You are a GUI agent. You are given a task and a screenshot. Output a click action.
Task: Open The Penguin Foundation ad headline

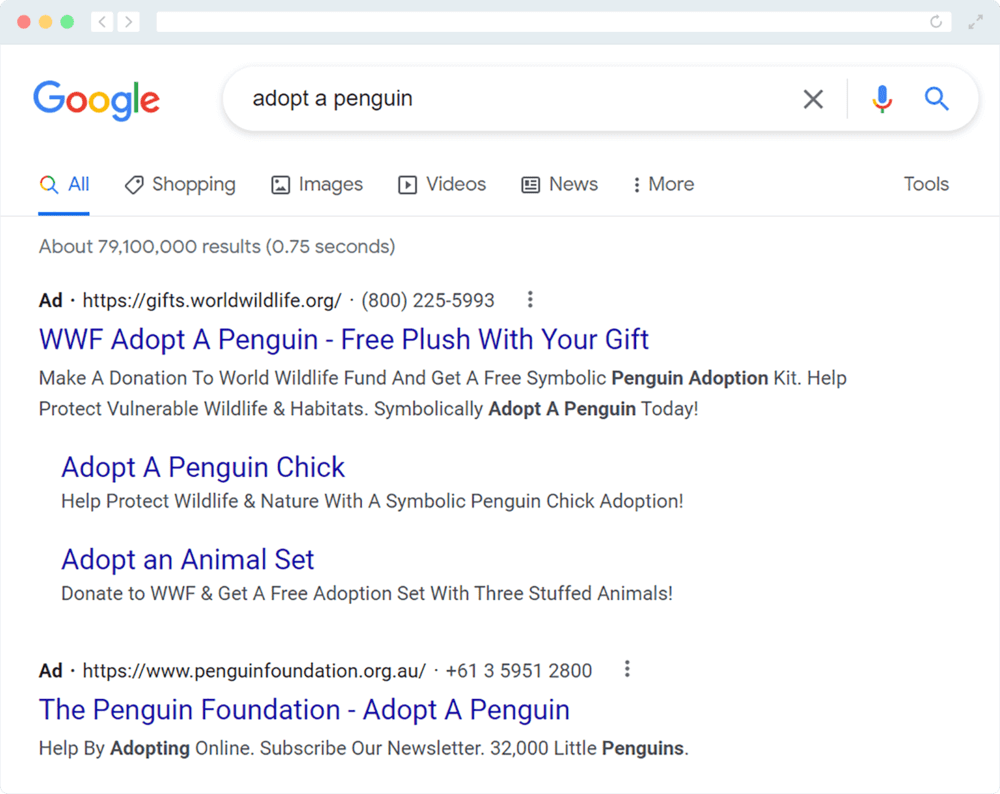tap(304, 709)
